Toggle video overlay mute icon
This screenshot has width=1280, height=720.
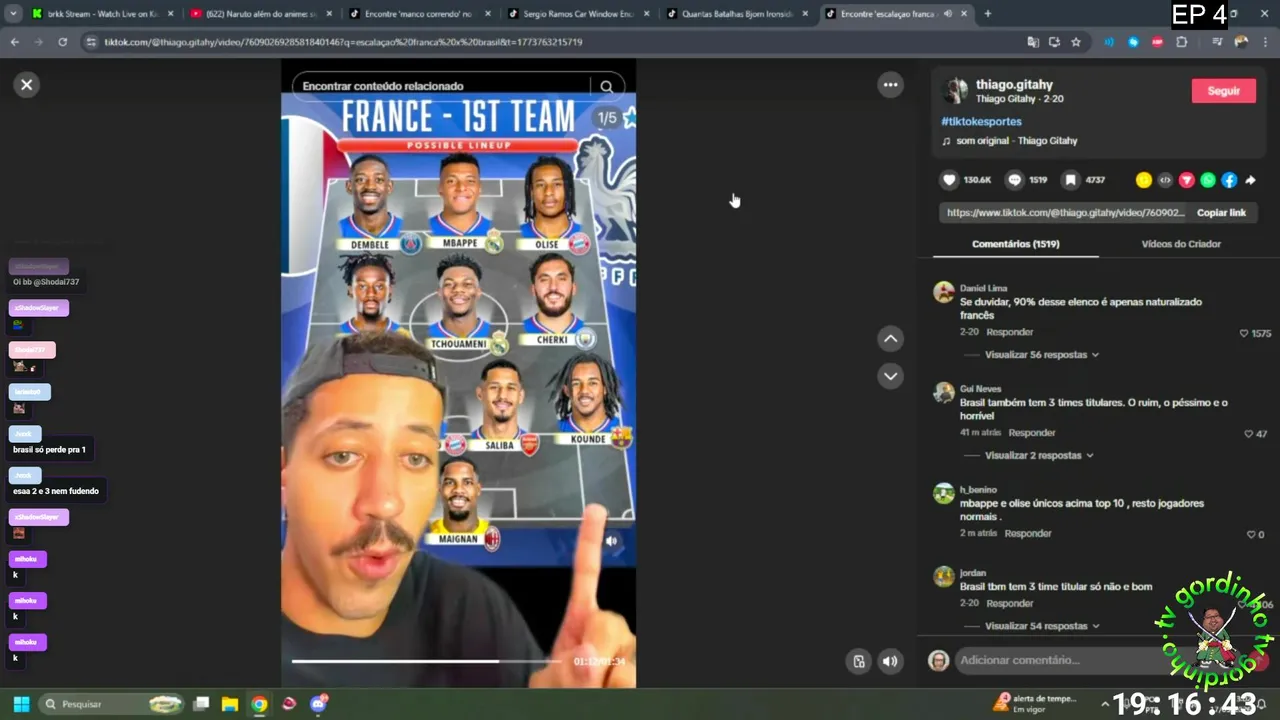coord(611,541)
